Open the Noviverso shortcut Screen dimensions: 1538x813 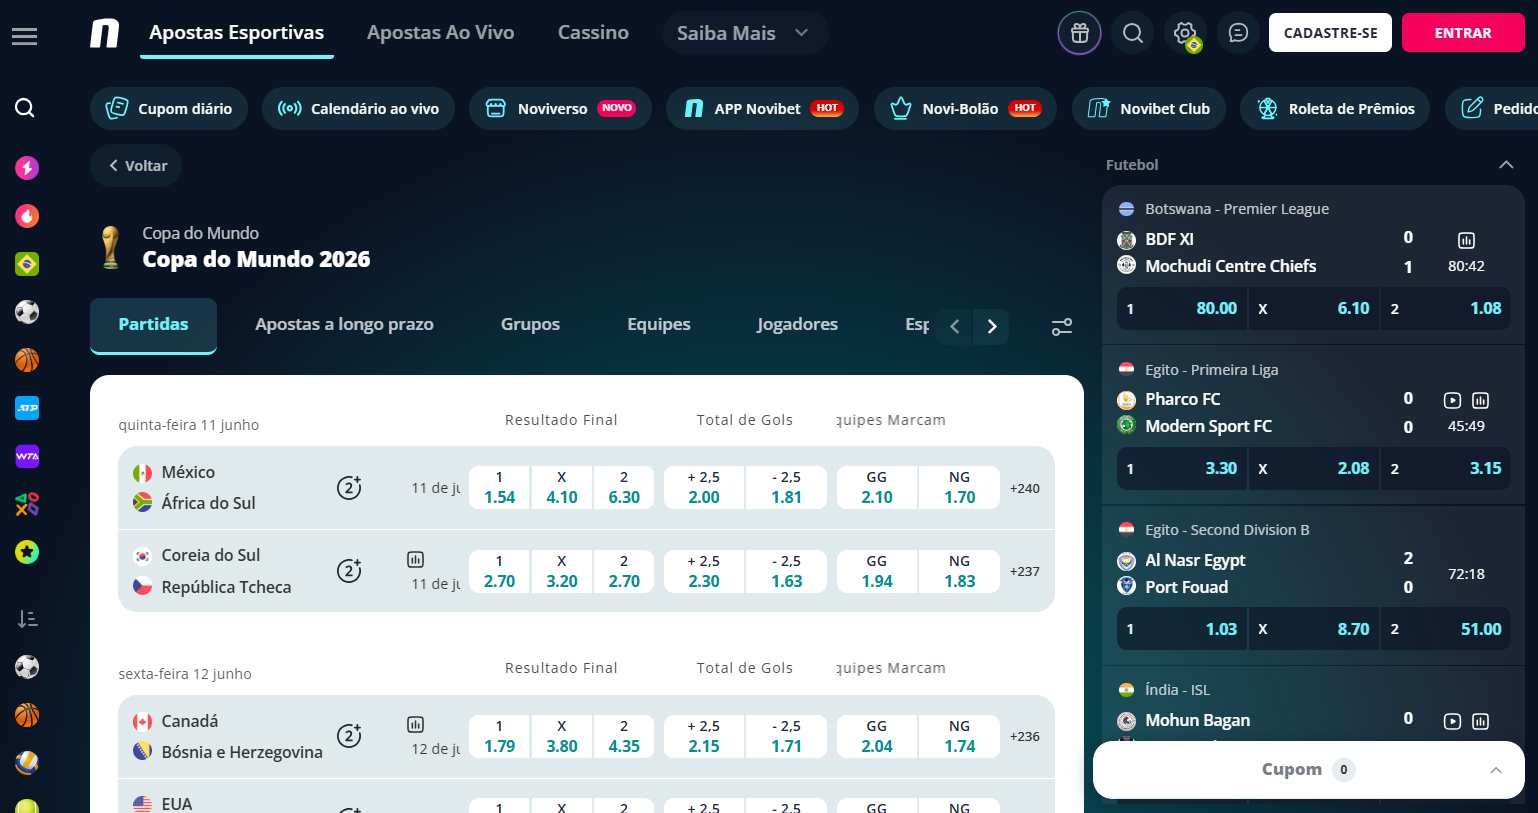pos(560,108)
